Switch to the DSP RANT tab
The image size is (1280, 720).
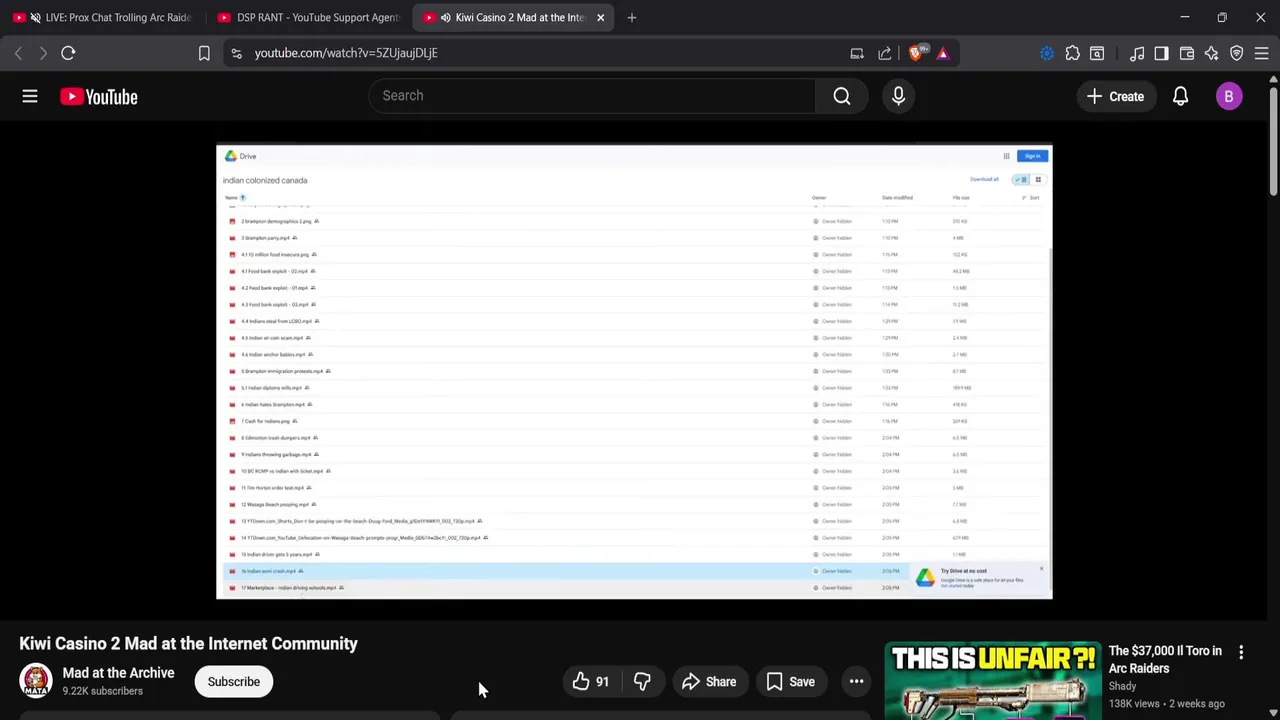point(308,18)
